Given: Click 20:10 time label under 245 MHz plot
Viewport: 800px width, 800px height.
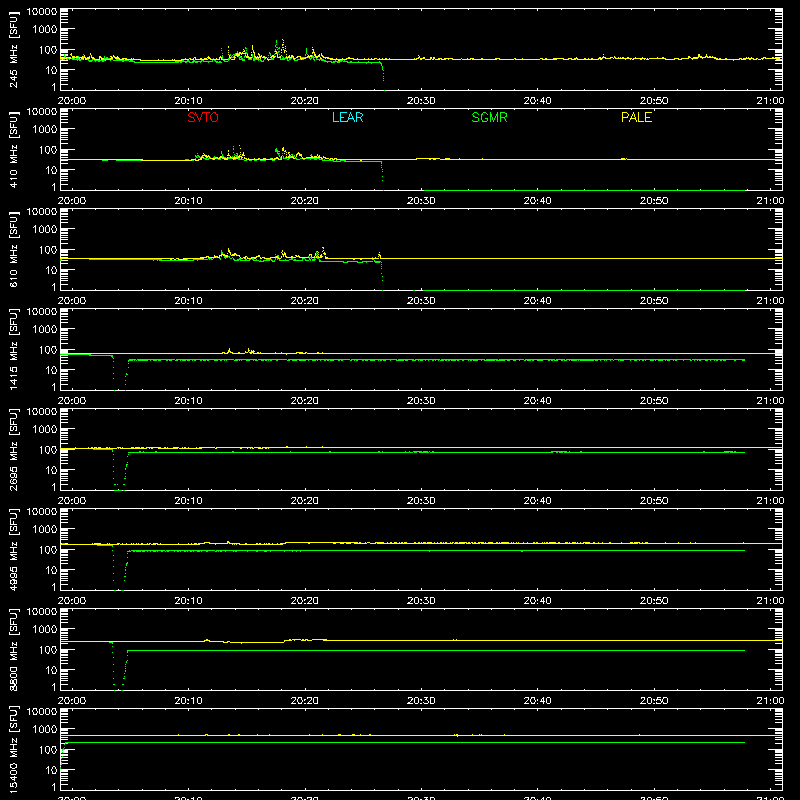Looking at the screenshot, I should [x=188, y=101].
